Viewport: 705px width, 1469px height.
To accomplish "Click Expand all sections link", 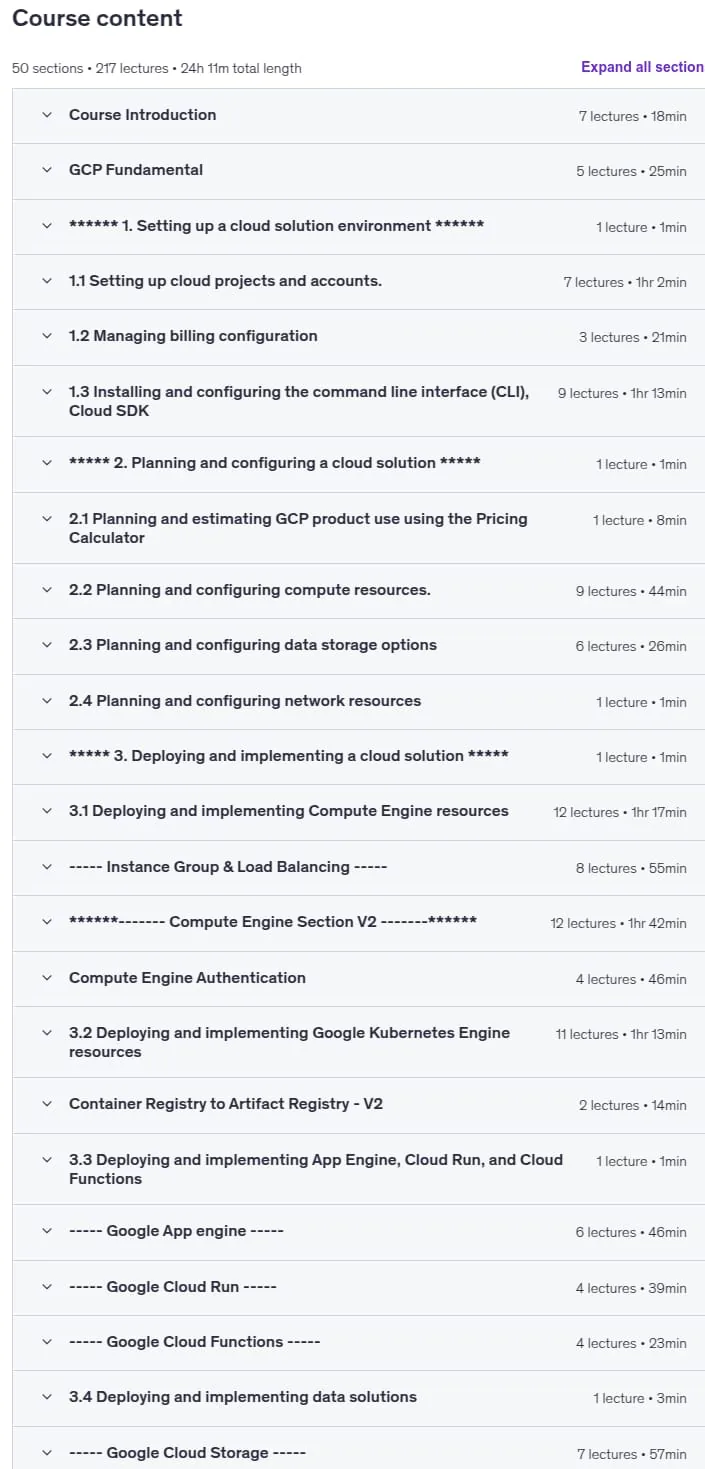I will pos(642,67).
